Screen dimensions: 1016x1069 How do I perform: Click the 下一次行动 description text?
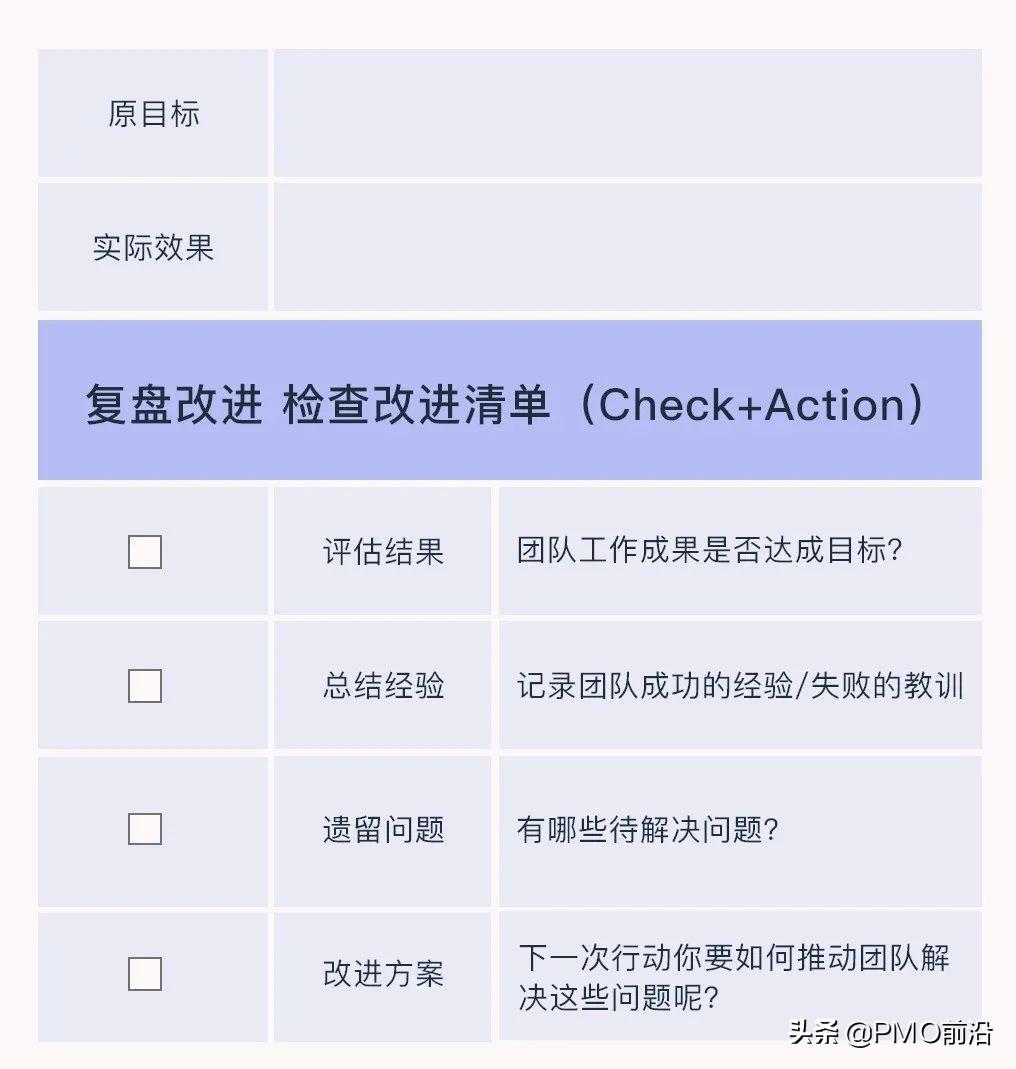coord(733,977)
